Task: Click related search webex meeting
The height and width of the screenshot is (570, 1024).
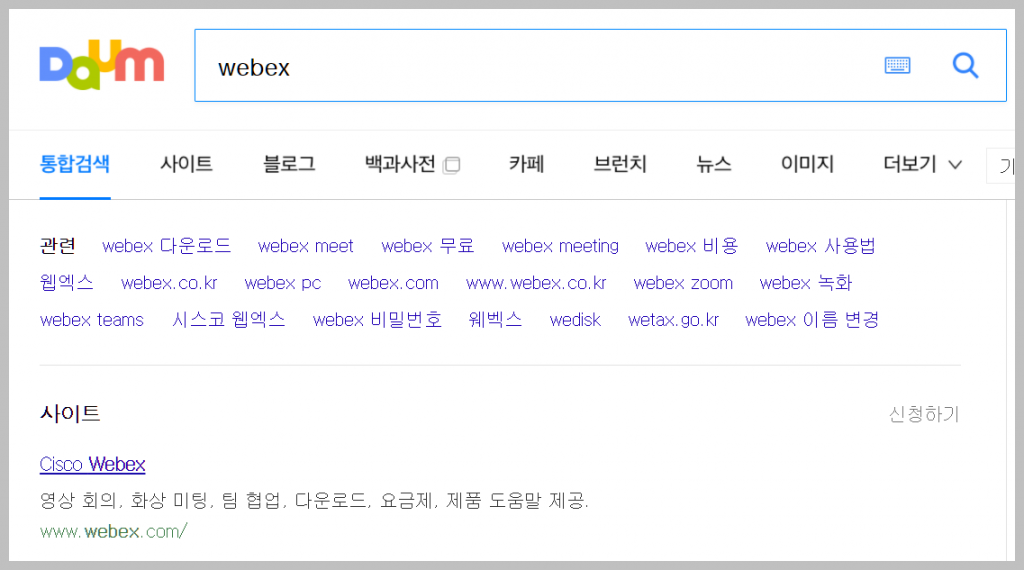Action: tap(560, 246)
